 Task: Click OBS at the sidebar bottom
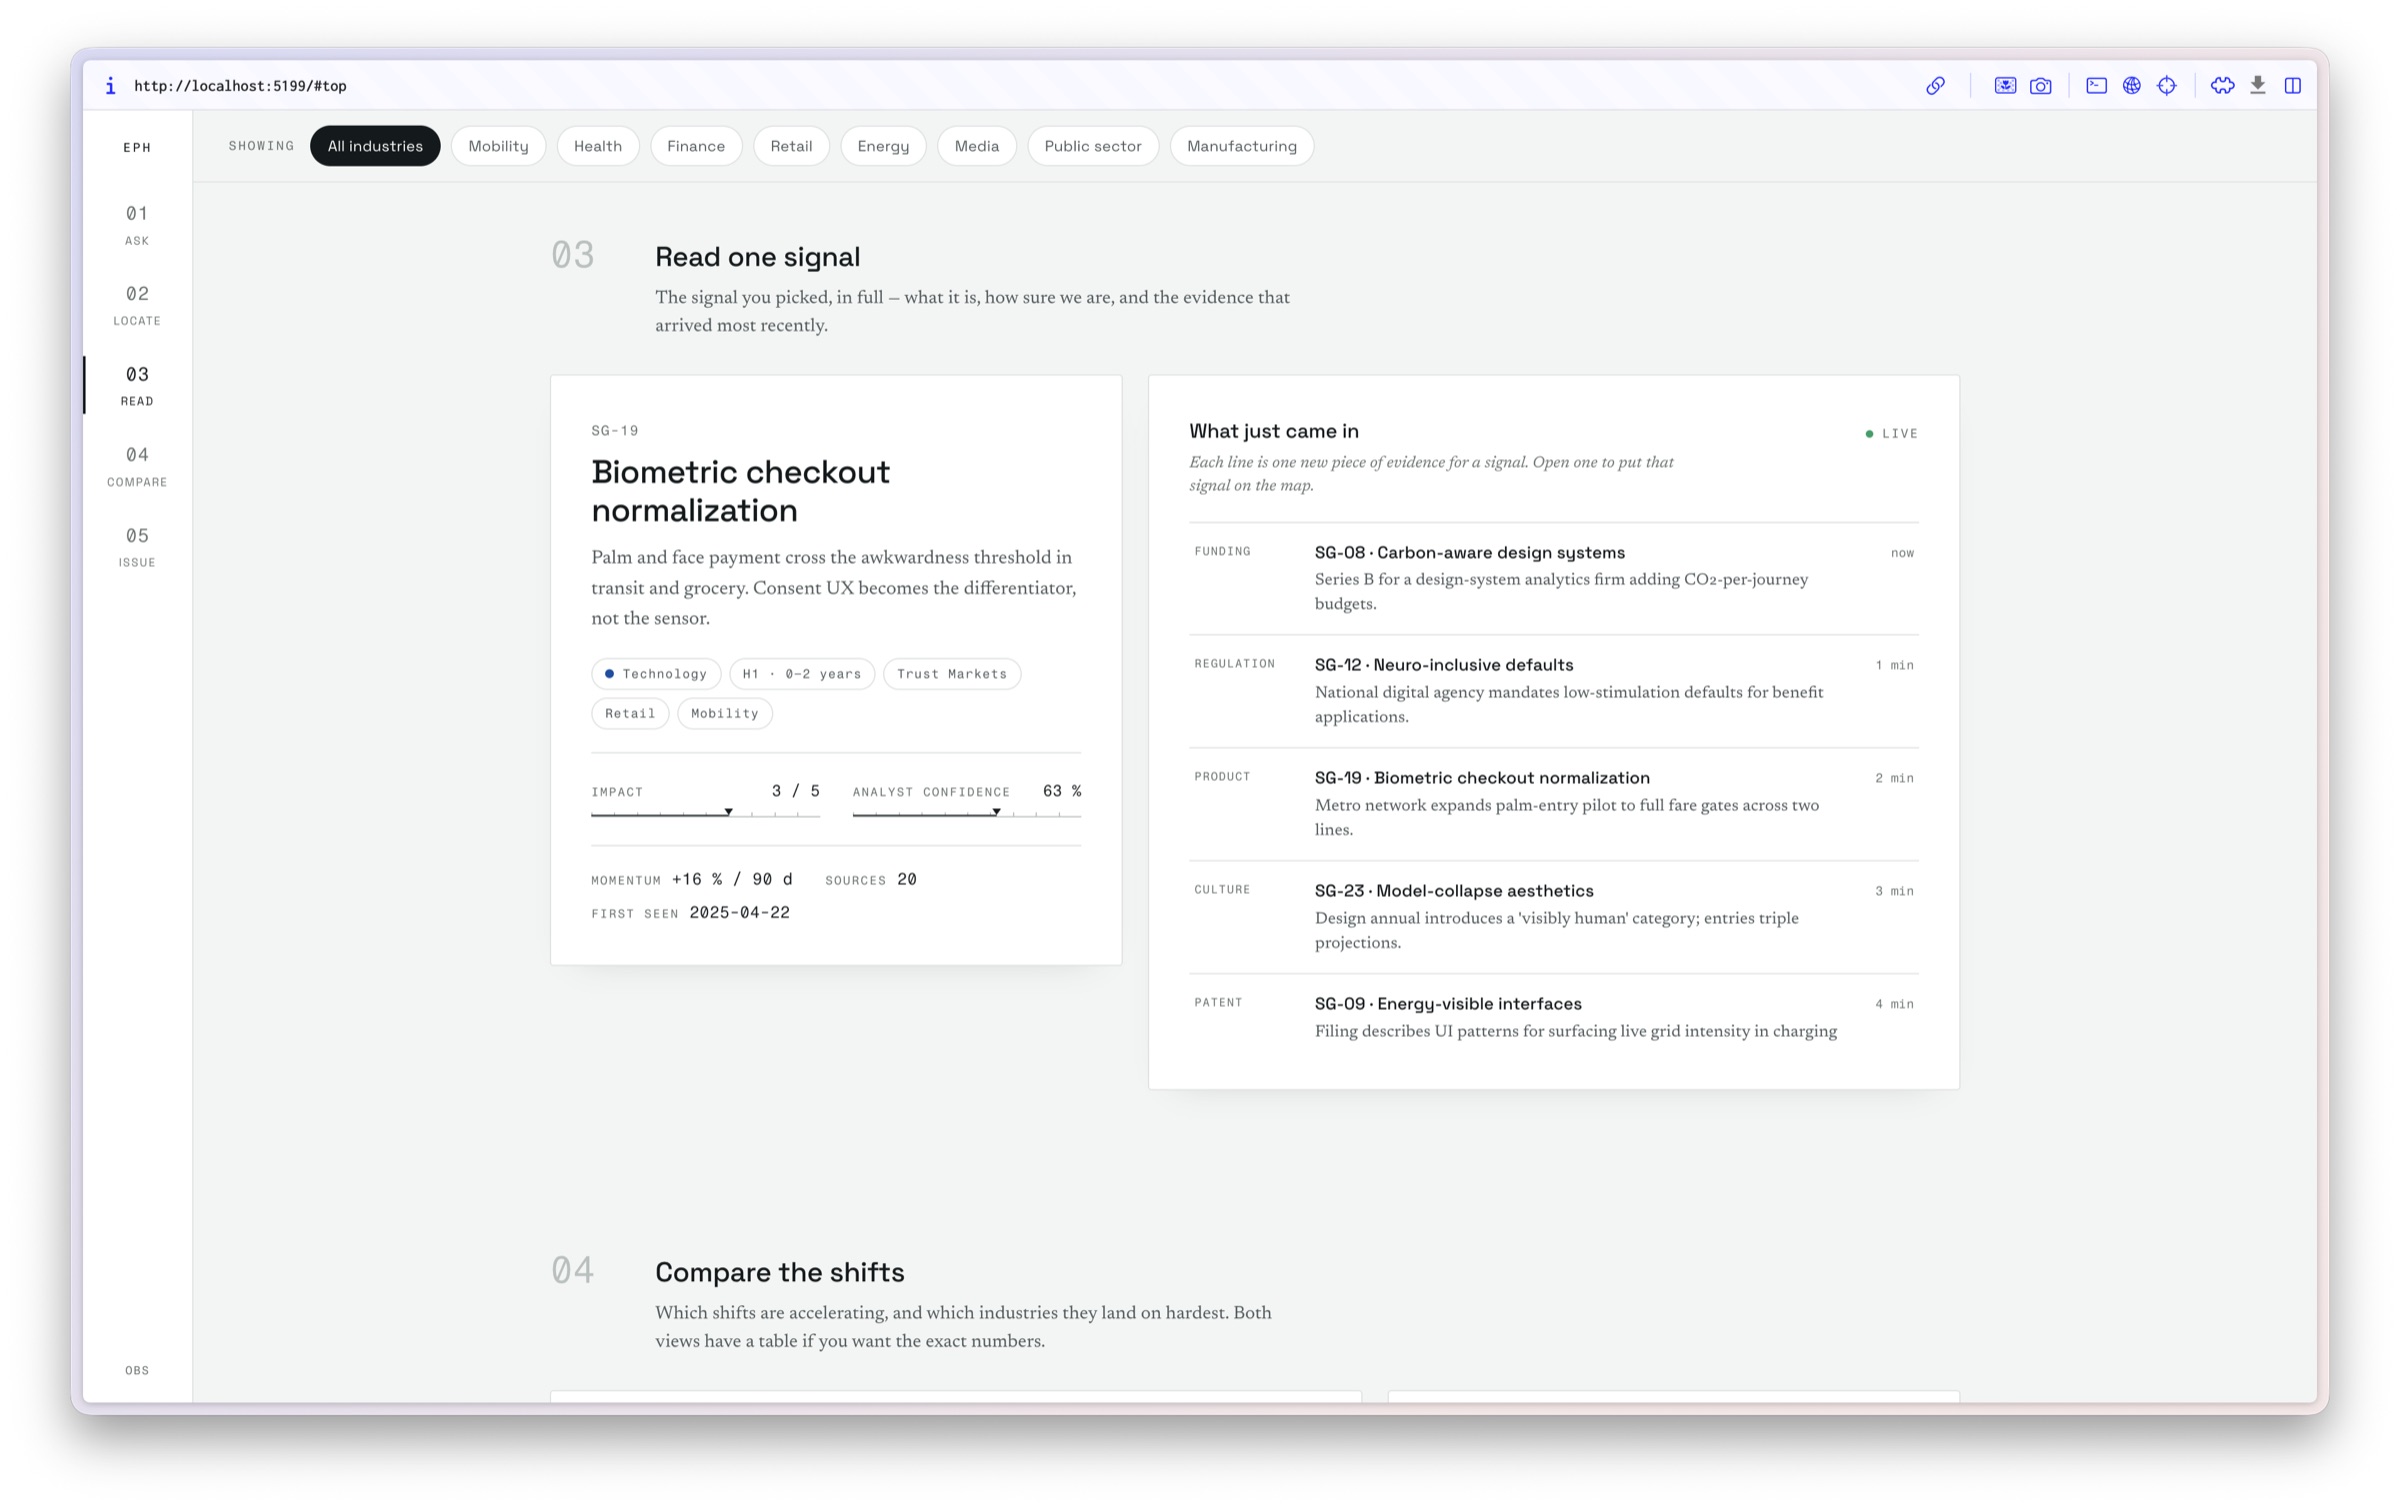(137, 1370)
